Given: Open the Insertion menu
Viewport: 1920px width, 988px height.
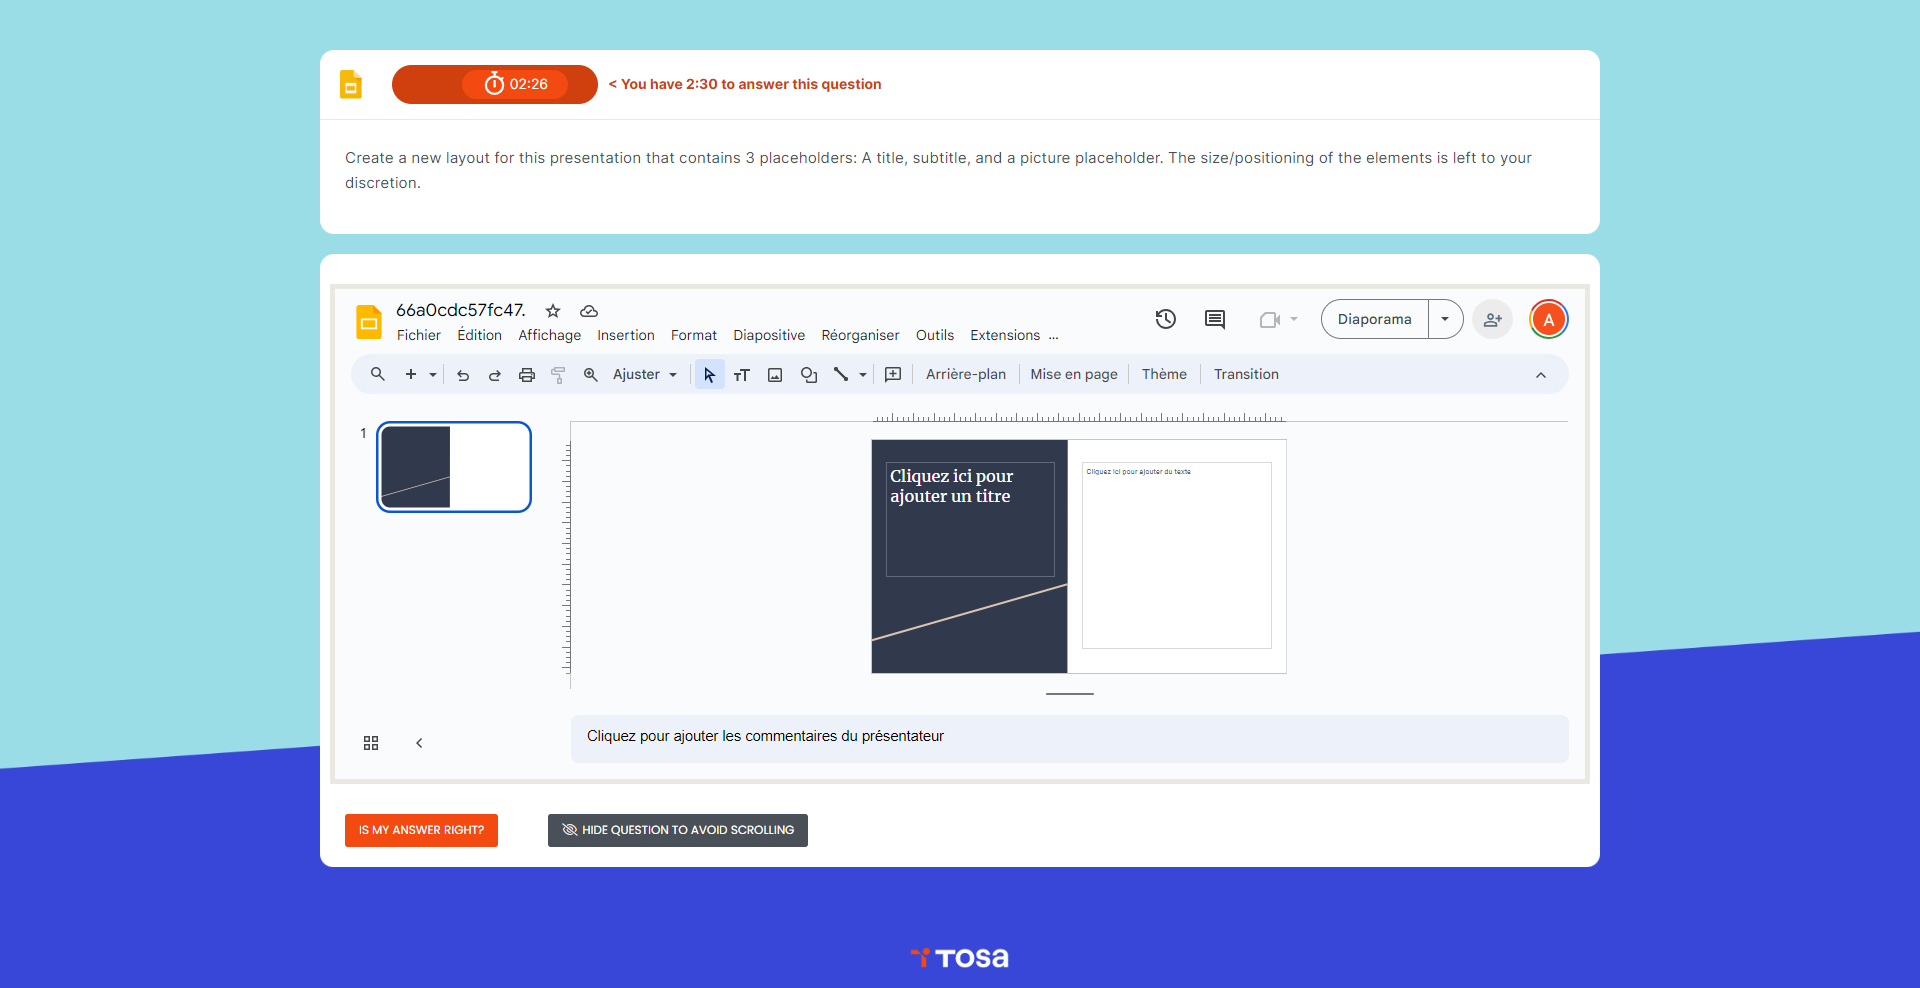Looking at the screenshot, I should (x=625, y=335).
